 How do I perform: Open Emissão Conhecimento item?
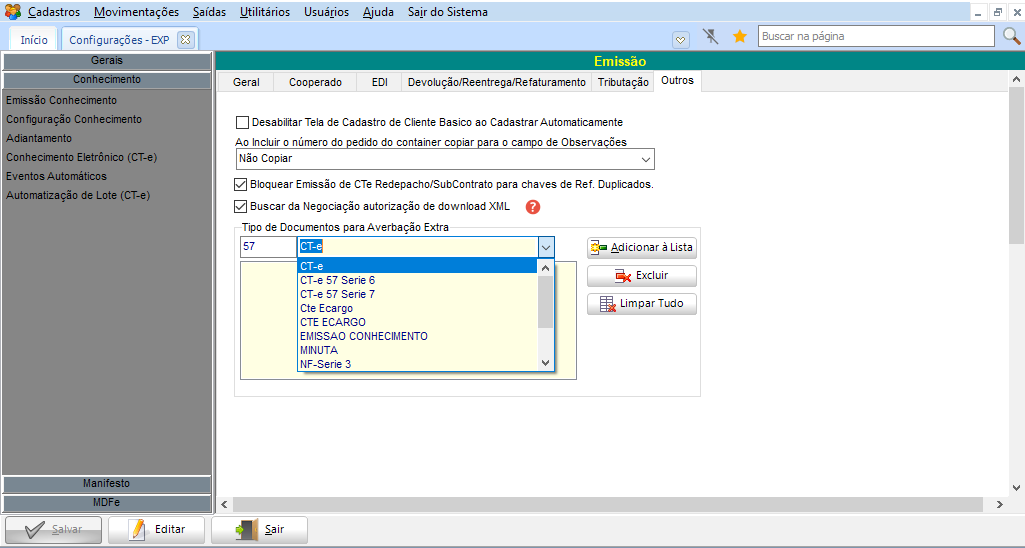[61, 100]
